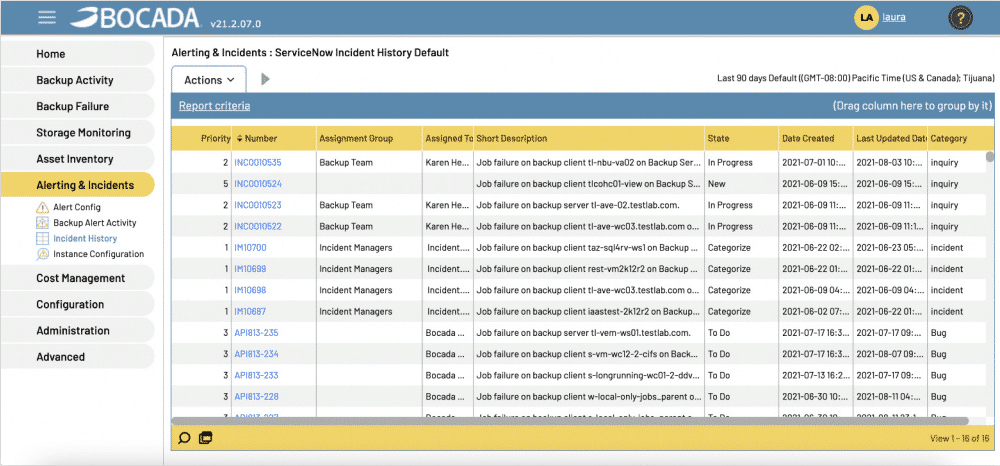Open Asset Inventory section
This screenshot has width=1000, height=466.
pyautogui.click(x=77, y=159)
